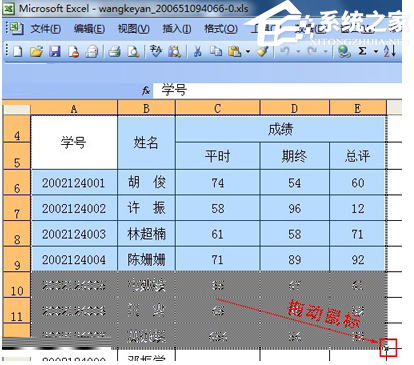Cut selection with scissors icon

(x=198, y=52)
